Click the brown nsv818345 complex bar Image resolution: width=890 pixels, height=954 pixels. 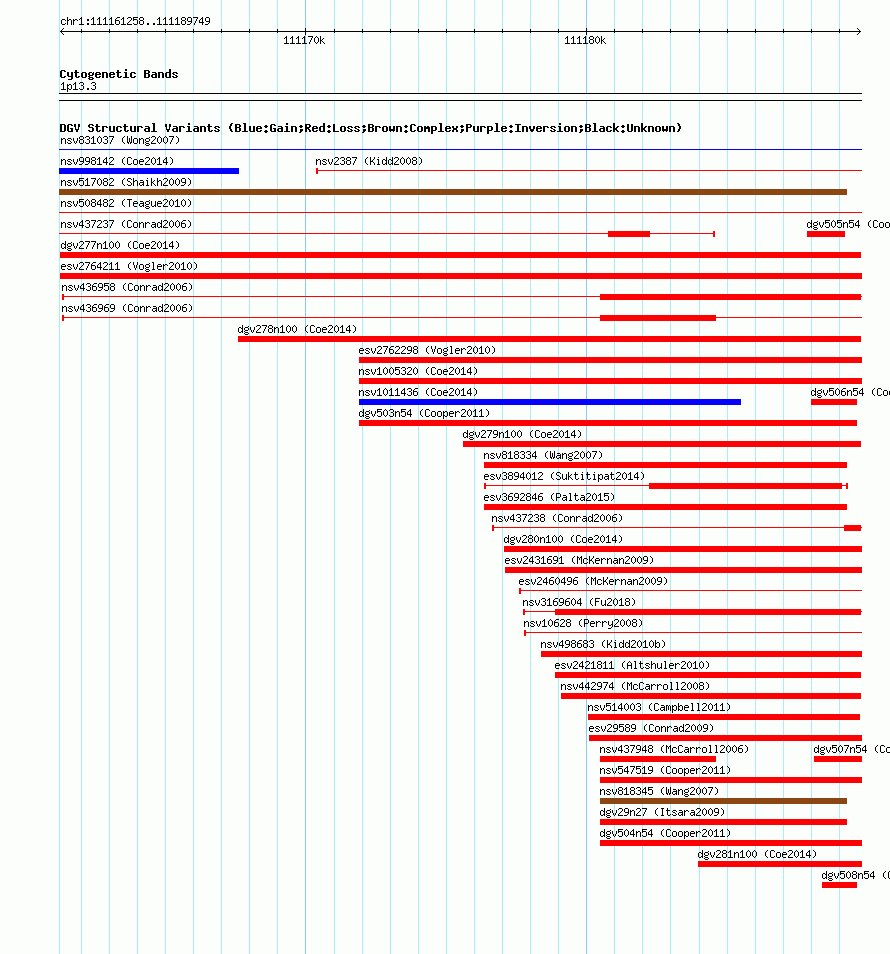point(723,801)
